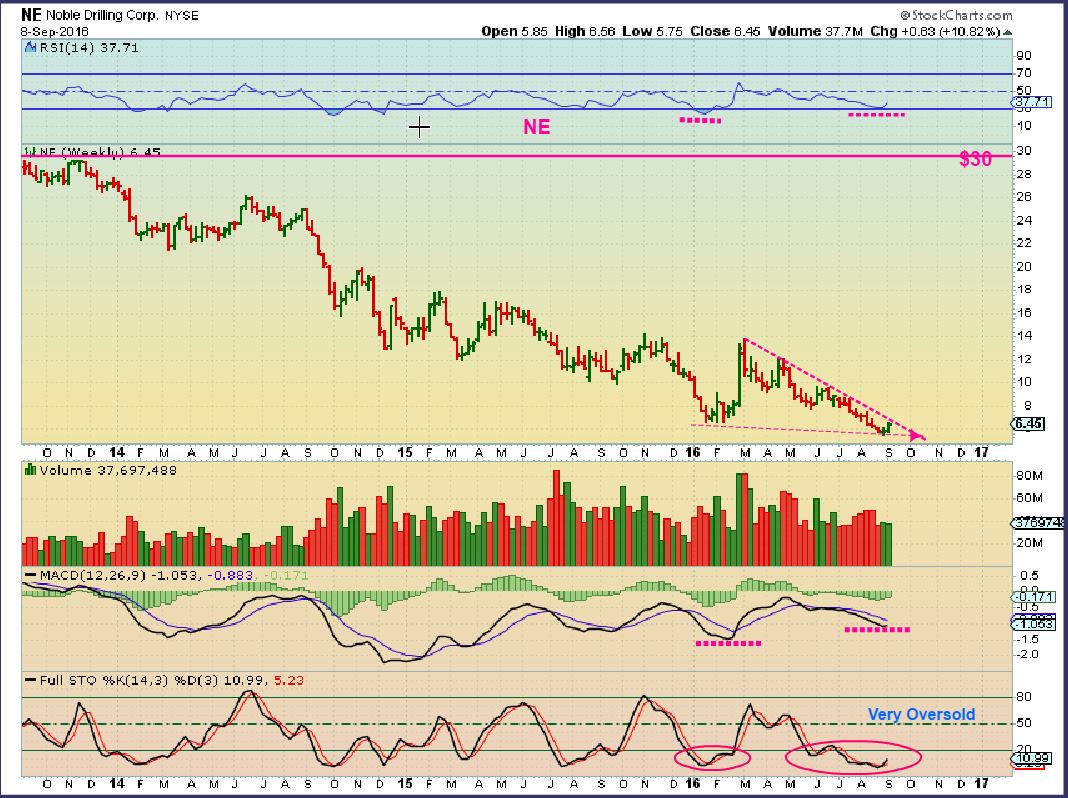
Task: Click the price bars icon beside NE (Weekly)
Action: 29,152
